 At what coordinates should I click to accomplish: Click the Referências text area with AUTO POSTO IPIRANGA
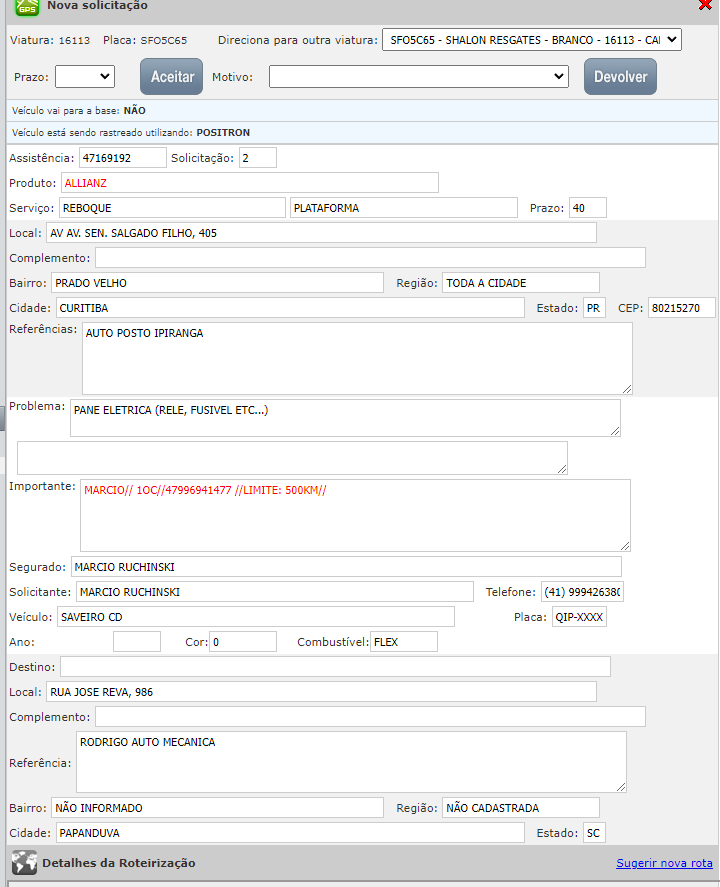356,358
